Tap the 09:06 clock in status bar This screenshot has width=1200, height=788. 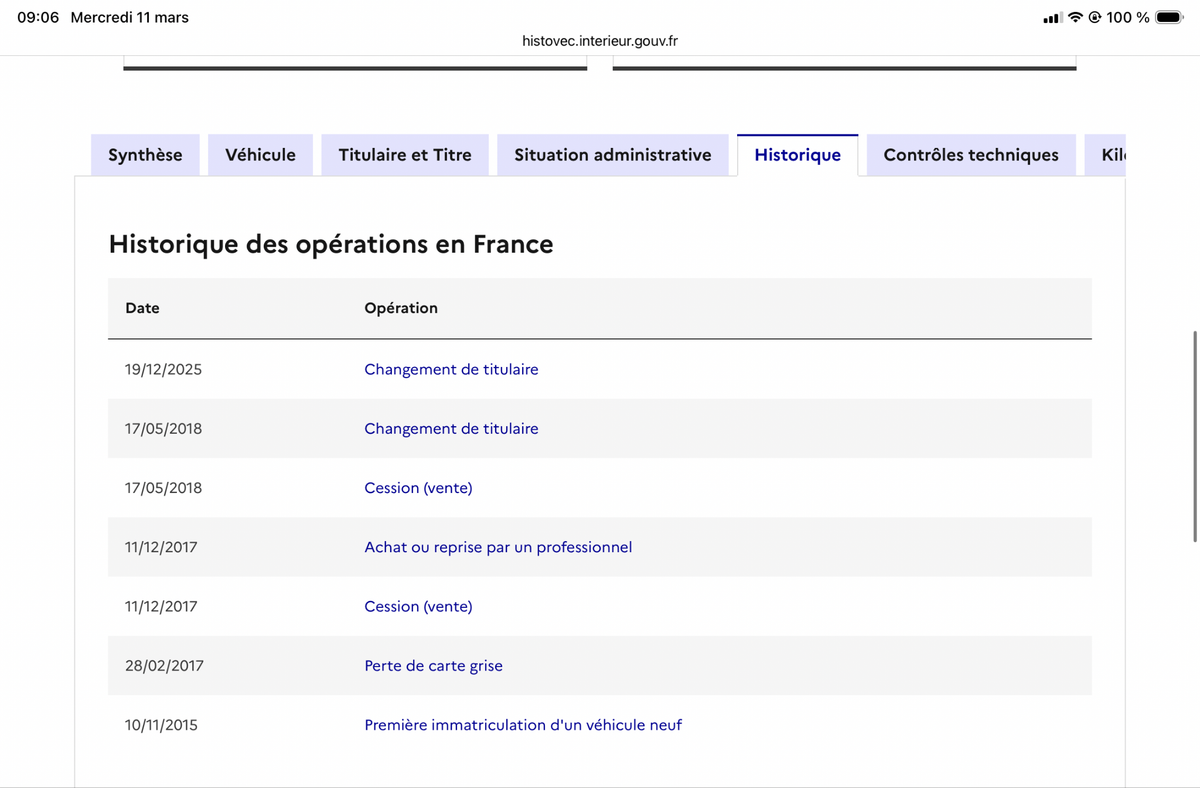(38, 17)
